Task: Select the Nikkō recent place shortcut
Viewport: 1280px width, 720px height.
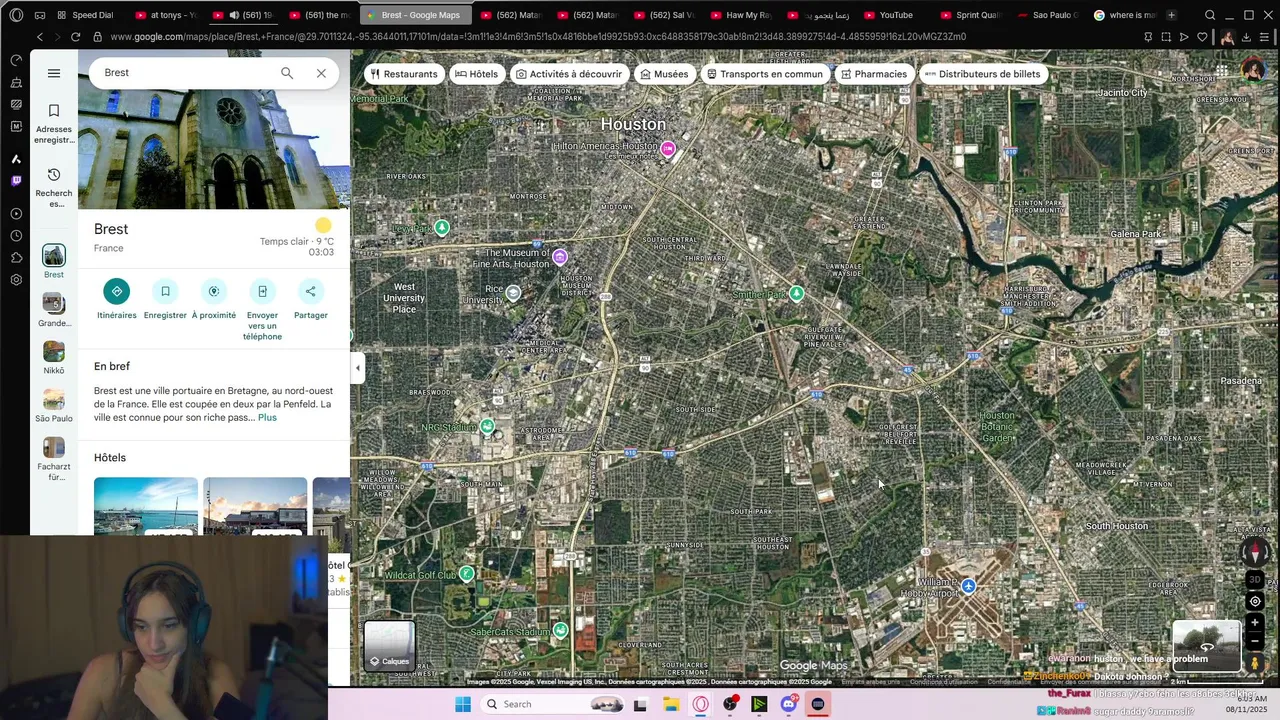Action: 54,358
